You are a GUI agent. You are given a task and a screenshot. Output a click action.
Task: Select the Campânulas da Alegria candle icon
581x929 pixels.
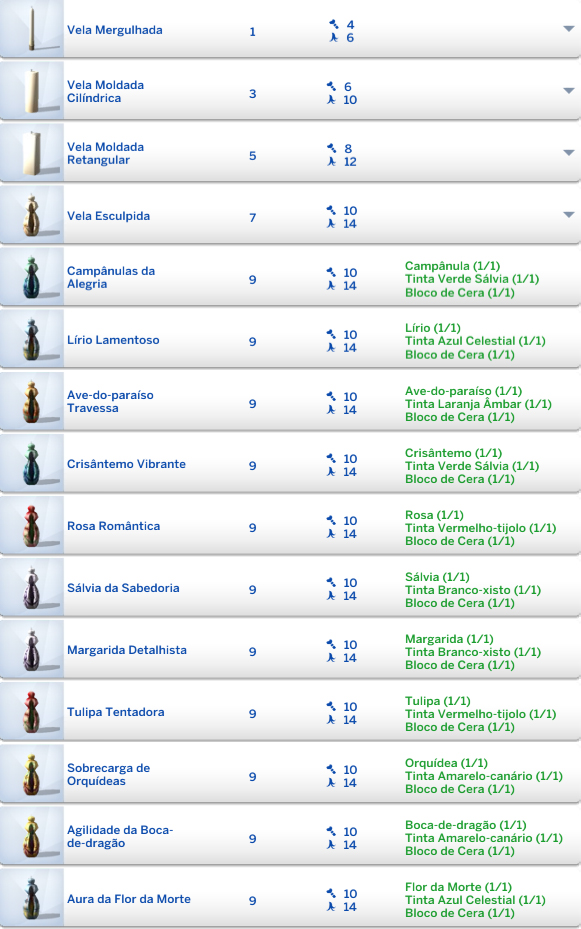click(32, 277)
